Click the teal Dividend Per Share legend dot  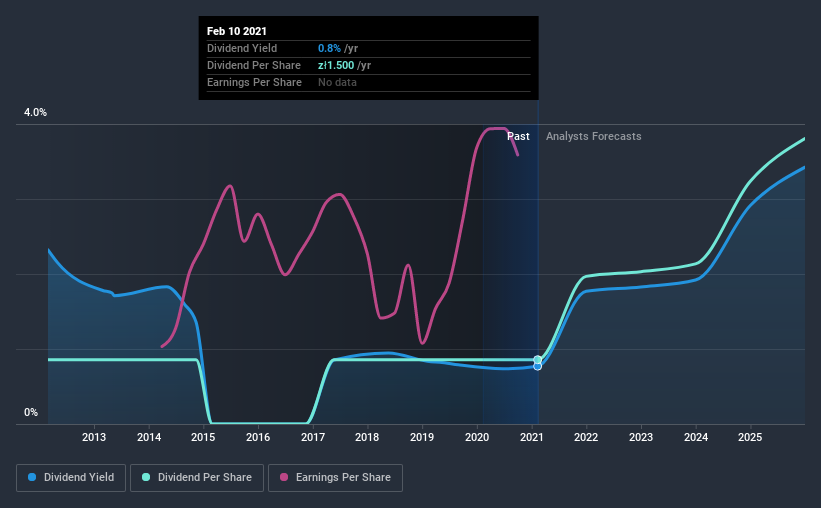146,477
